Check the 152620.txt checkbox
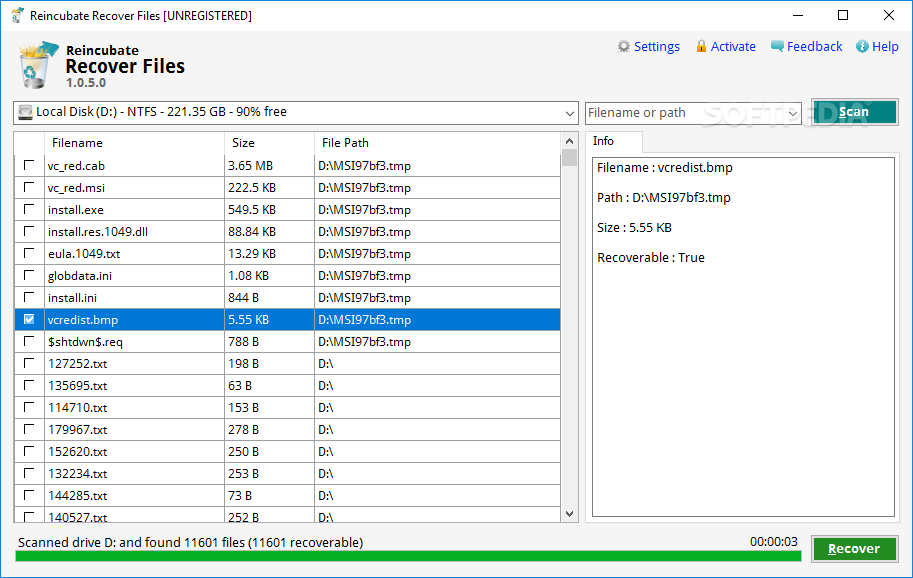The image size is (913, 578). tap(29, 452)
